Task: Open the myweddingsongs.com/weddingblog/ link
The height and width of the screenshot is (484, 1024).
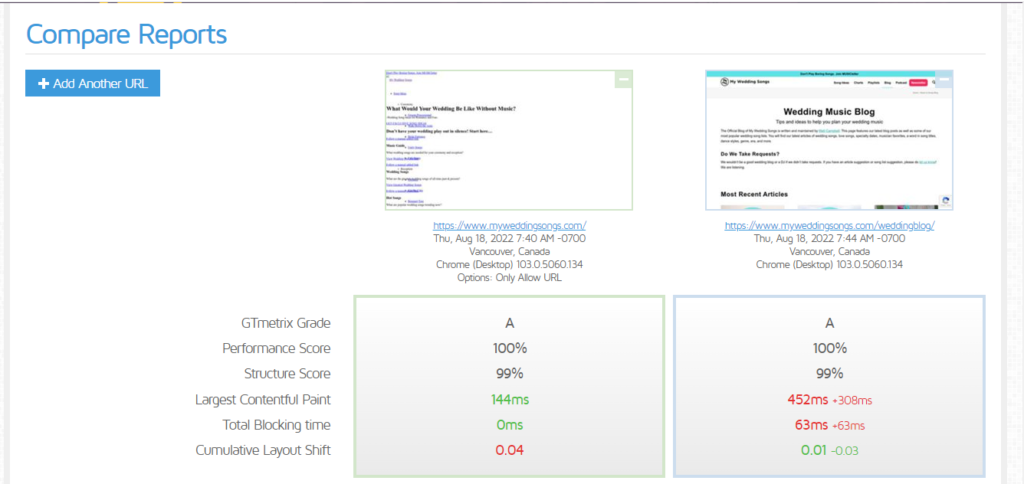Action: pos(829,225)
